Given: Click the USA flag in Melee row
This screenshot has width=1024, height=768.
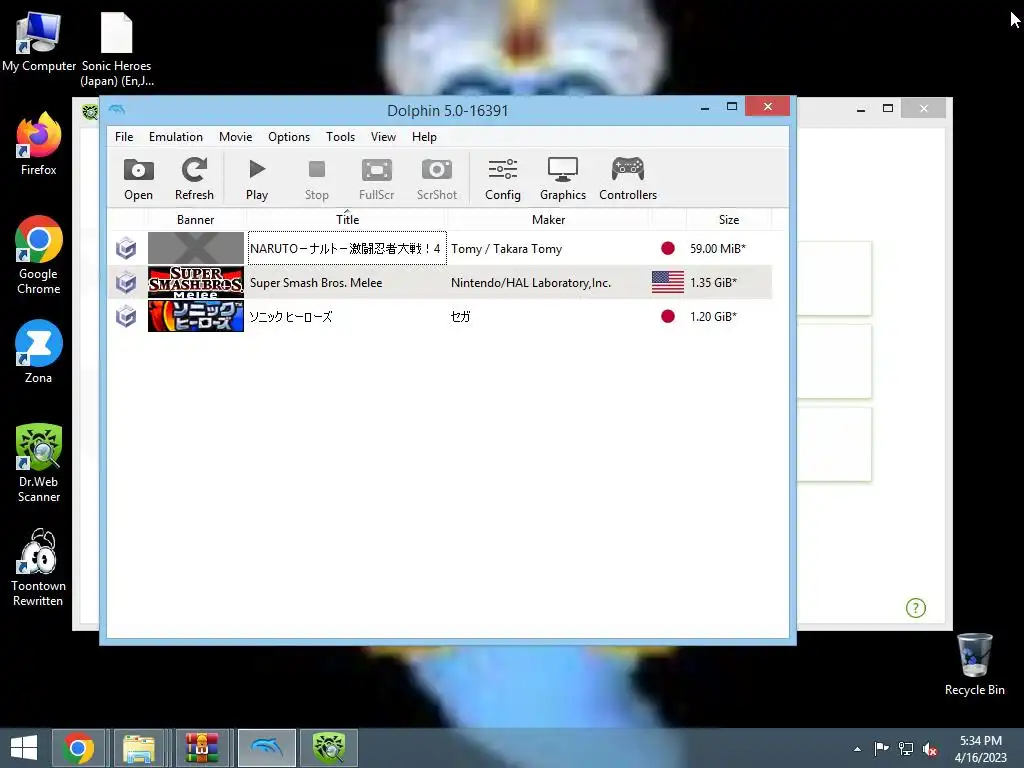Looking at the screenshot, I should pos(667,282).
